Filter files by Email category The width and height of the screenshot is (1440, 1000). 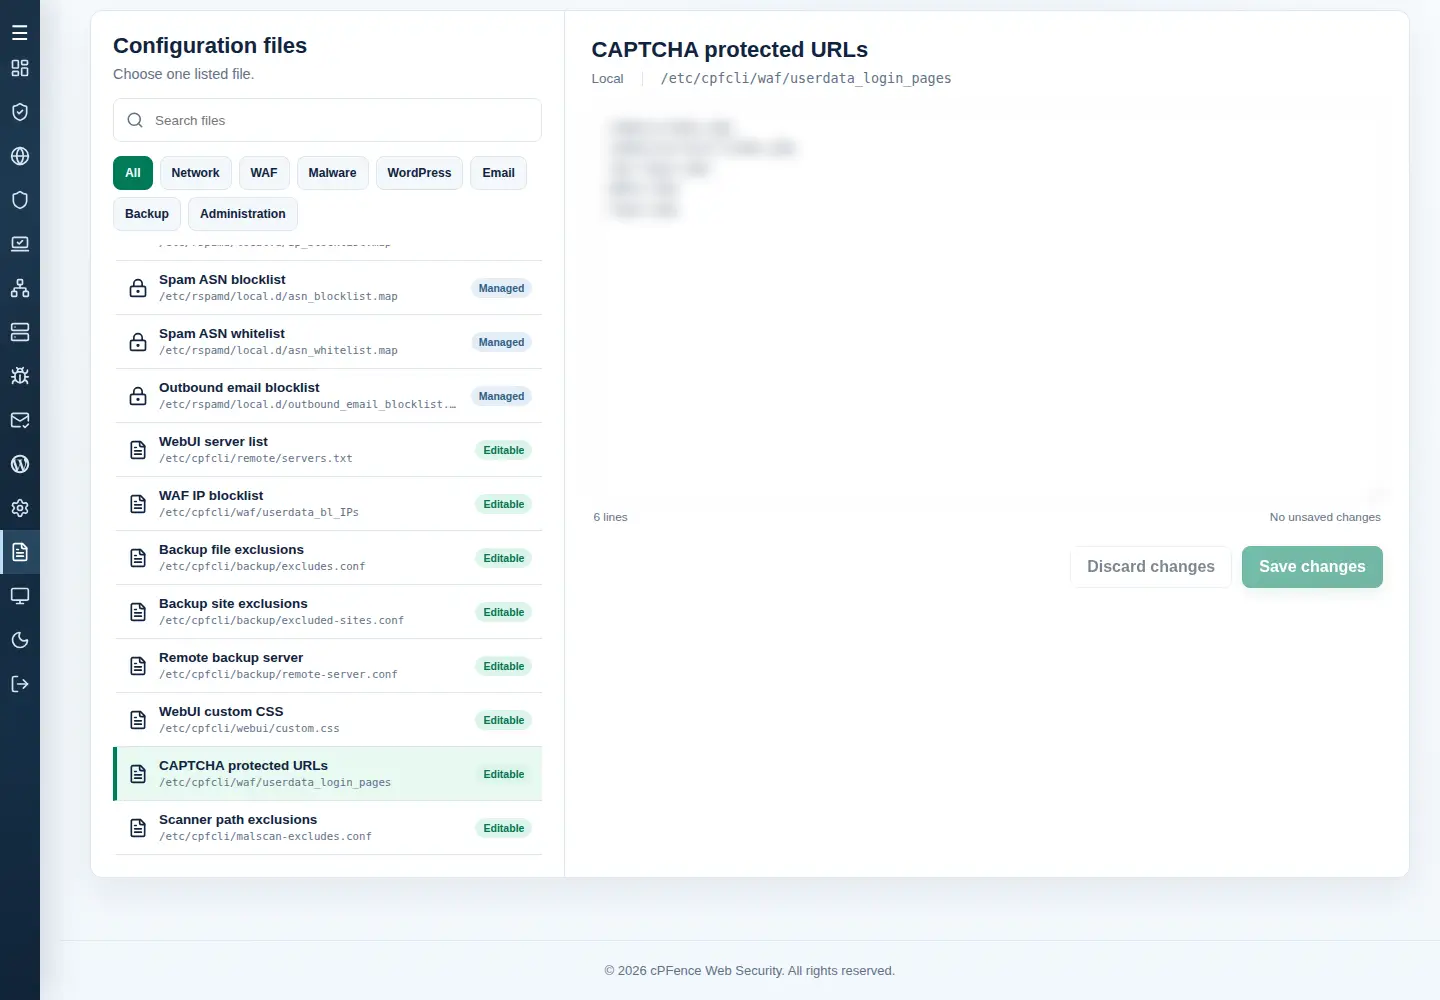click(498, 173)
